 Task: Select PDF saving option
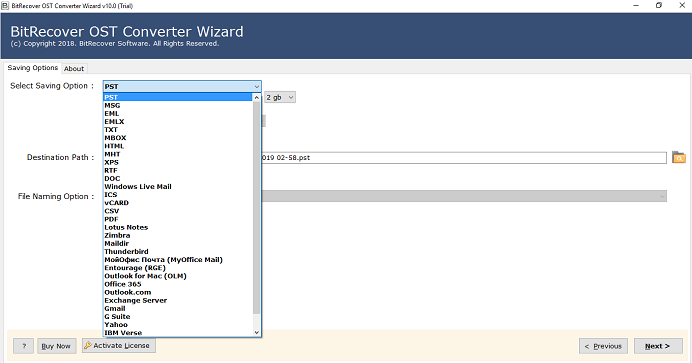pyautogui.click(x=177, y=219)
